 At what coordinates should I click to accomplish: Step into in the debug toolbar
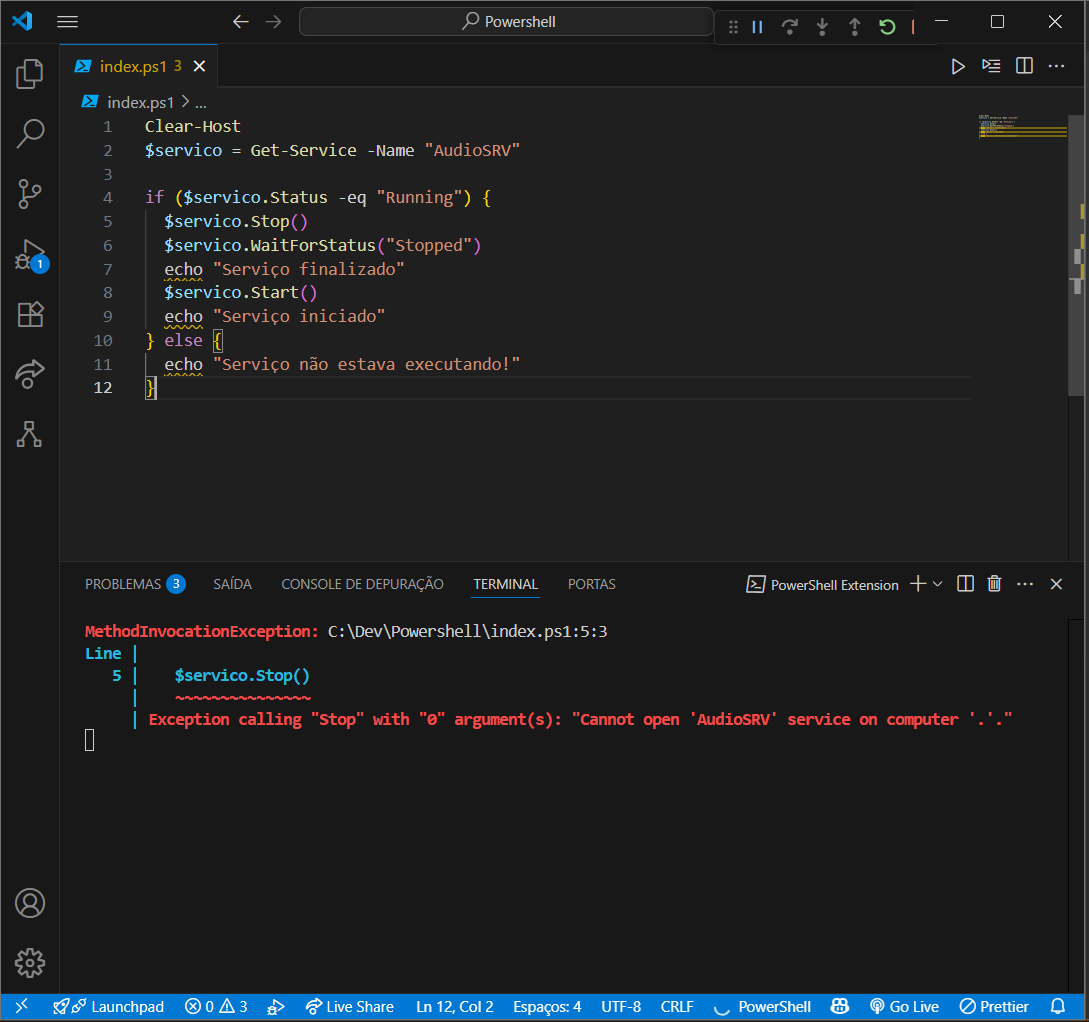(822, 27)
